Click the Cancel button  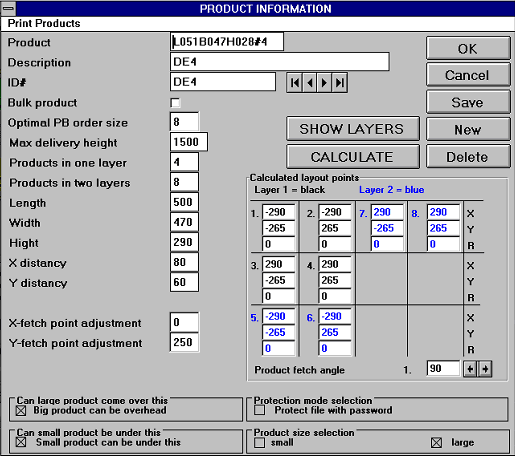[x=468, y=75]
